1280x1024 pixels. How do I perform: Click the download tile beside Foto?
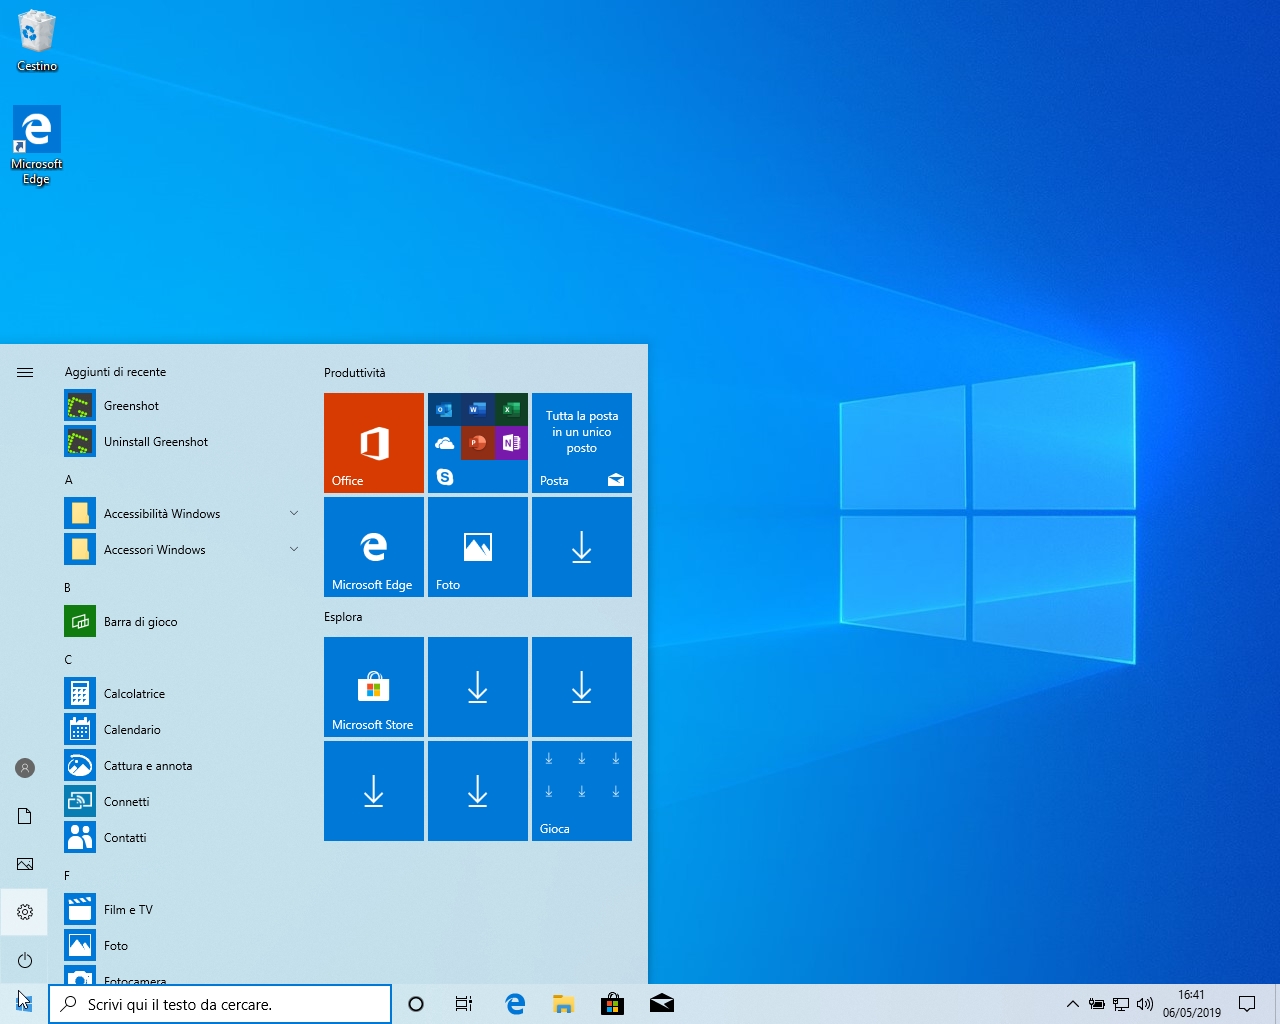click(x=582, y=547)
